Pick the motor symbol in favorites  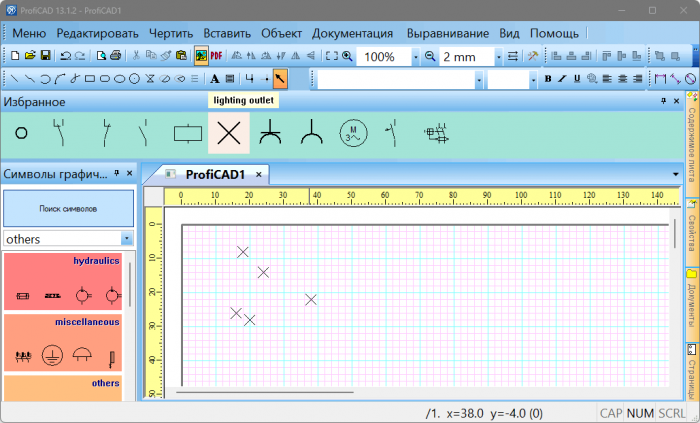tap(353, 132)
